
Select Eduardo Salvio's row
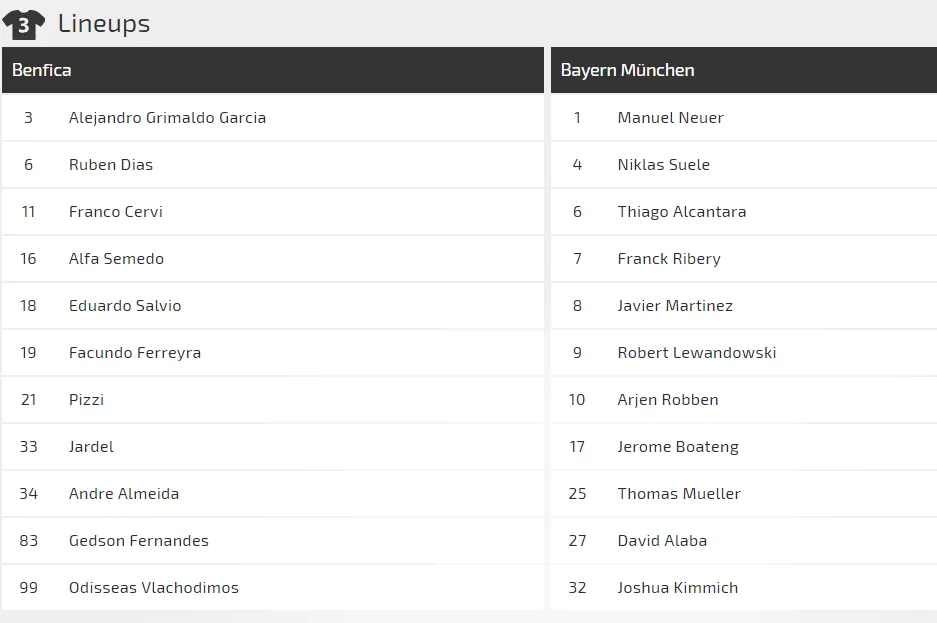click(x=125, y=305)
